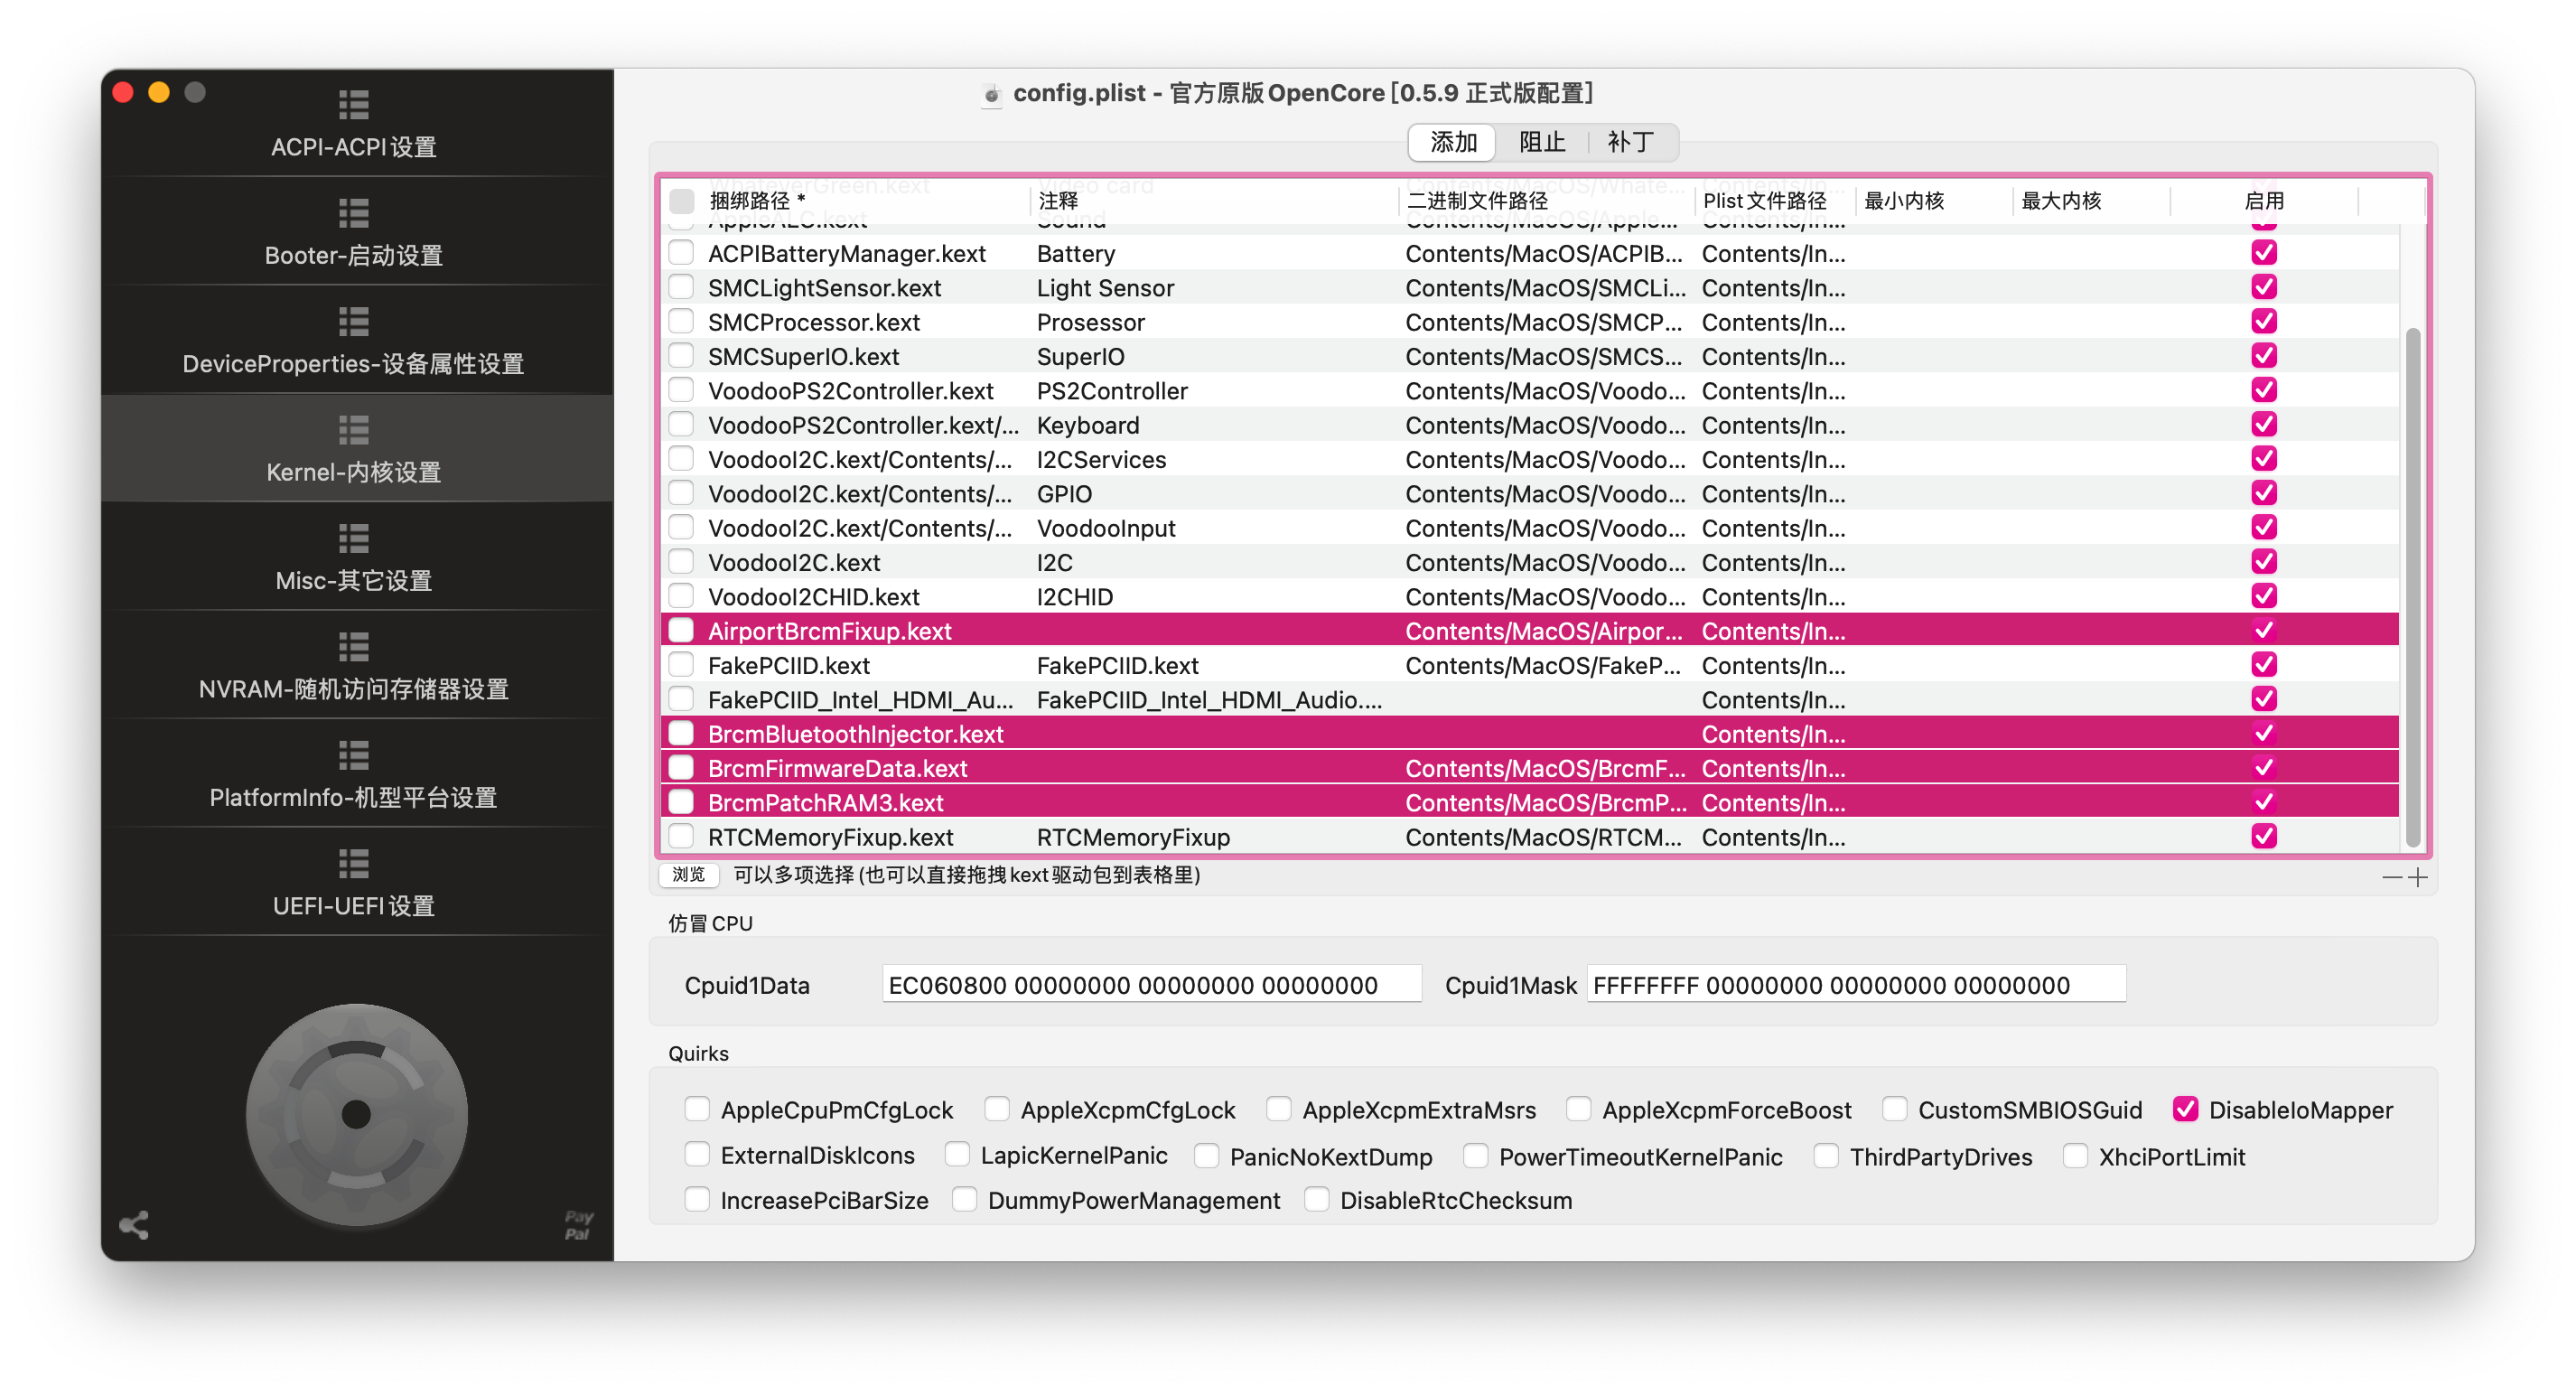Enable the AppleCpuPmCfgLock quirk
This screenshot has height=1395, width=2576.
pos(697,1109)
